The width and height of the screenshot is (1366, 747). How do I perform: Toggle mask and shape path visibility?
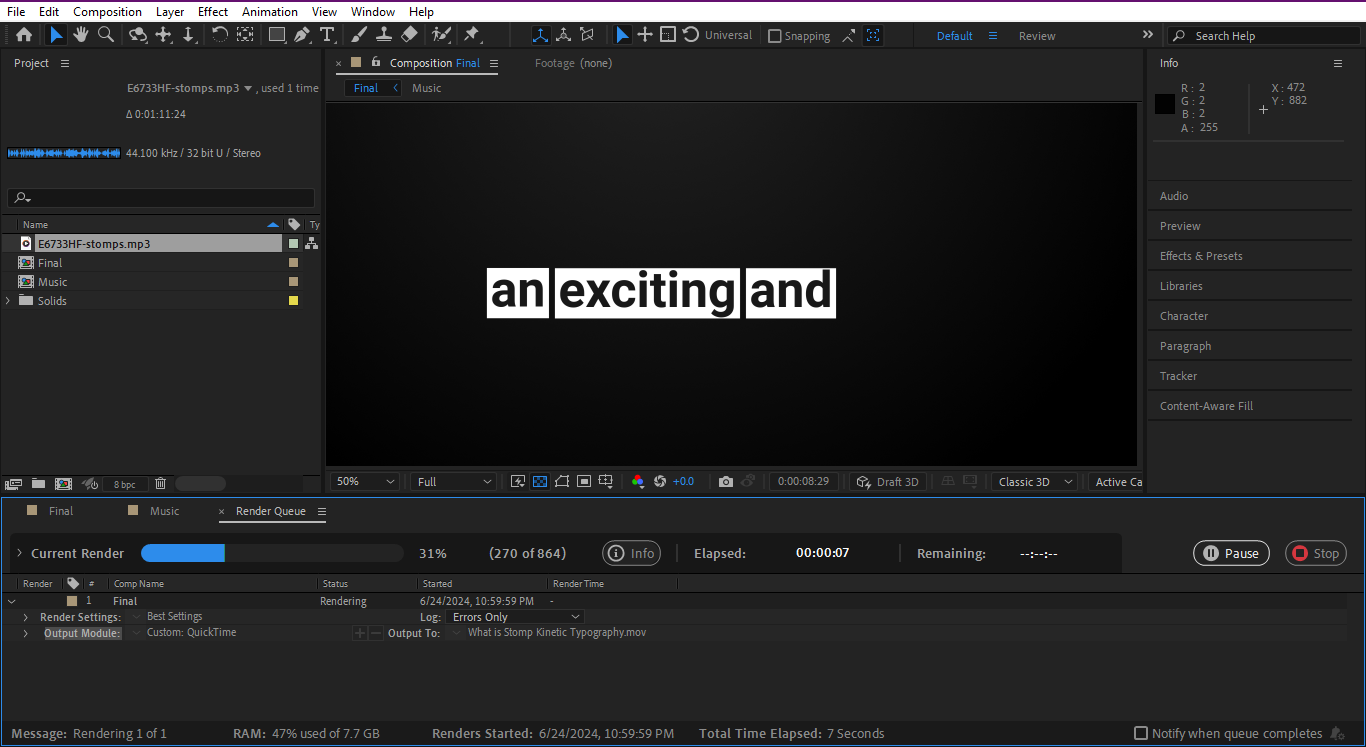point(562,482)
